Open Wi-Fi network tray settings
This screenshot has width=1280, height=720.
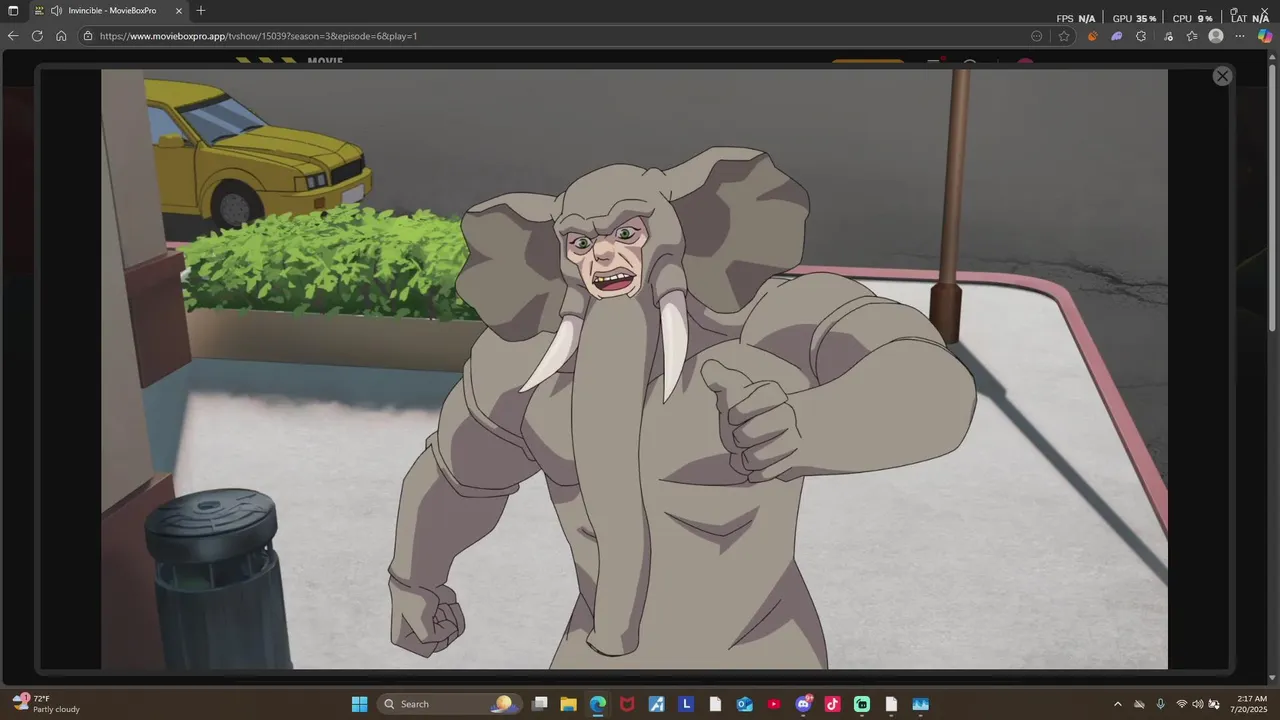pyautogui.click(x=1182, y=704)
